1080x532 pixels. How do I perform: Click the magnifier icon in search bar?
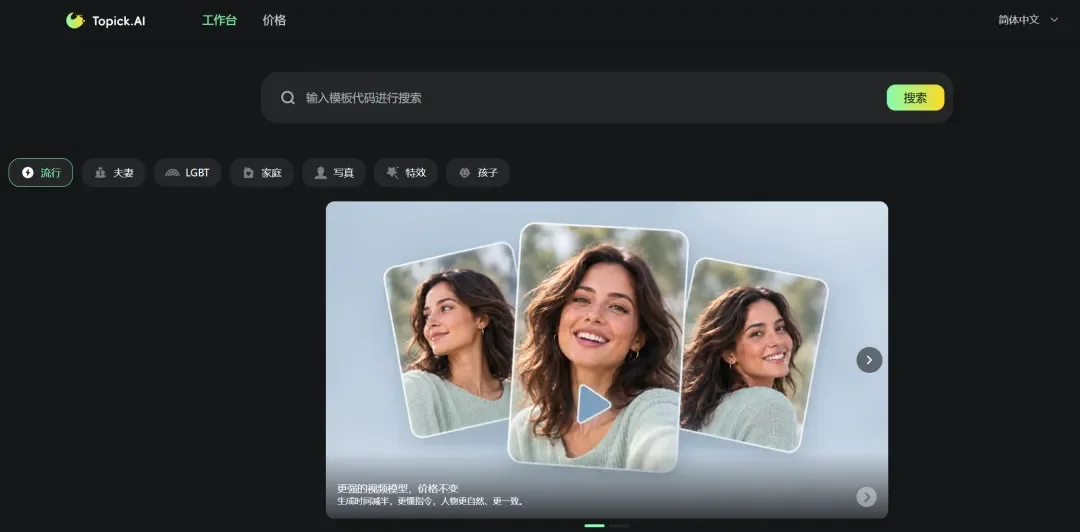click(x=288, y=98)
